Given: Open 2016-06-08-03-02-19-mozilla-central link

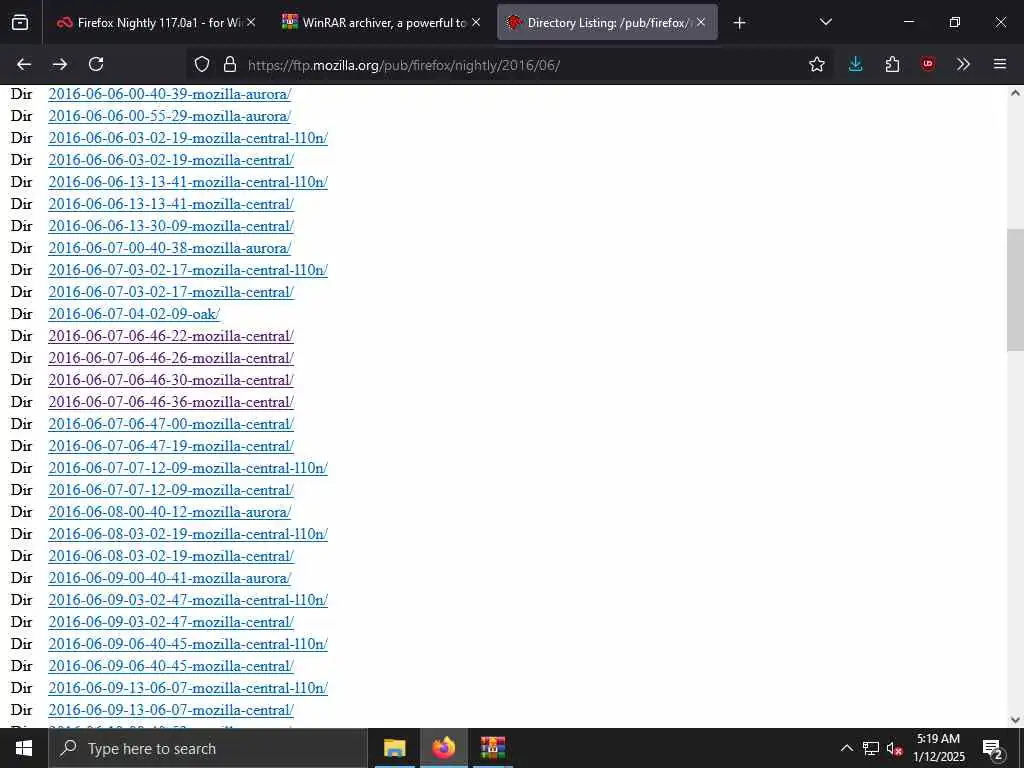Looking at the screenshot, I should [171, 556].
